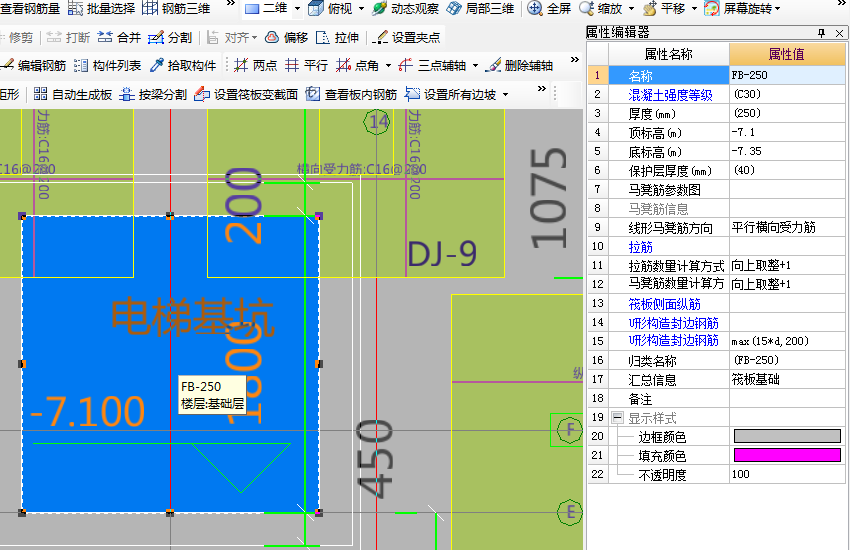This screenshot has height=550, width=850.
Task: Open dropdown arrow next to 俯视
Action: coord(362,9)
